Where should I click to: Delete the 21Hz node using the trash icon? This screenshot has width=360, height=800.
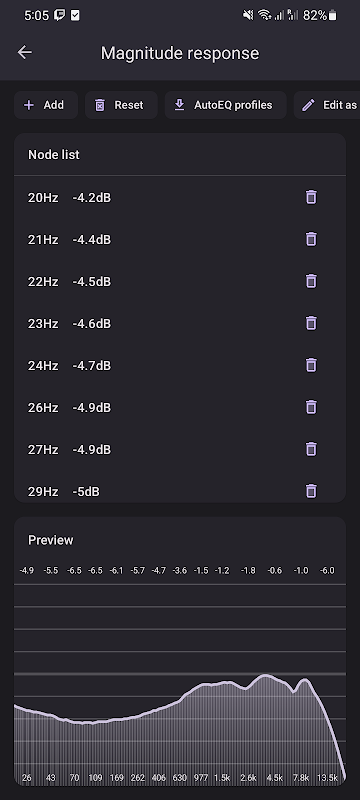click(x=311, y=239)
